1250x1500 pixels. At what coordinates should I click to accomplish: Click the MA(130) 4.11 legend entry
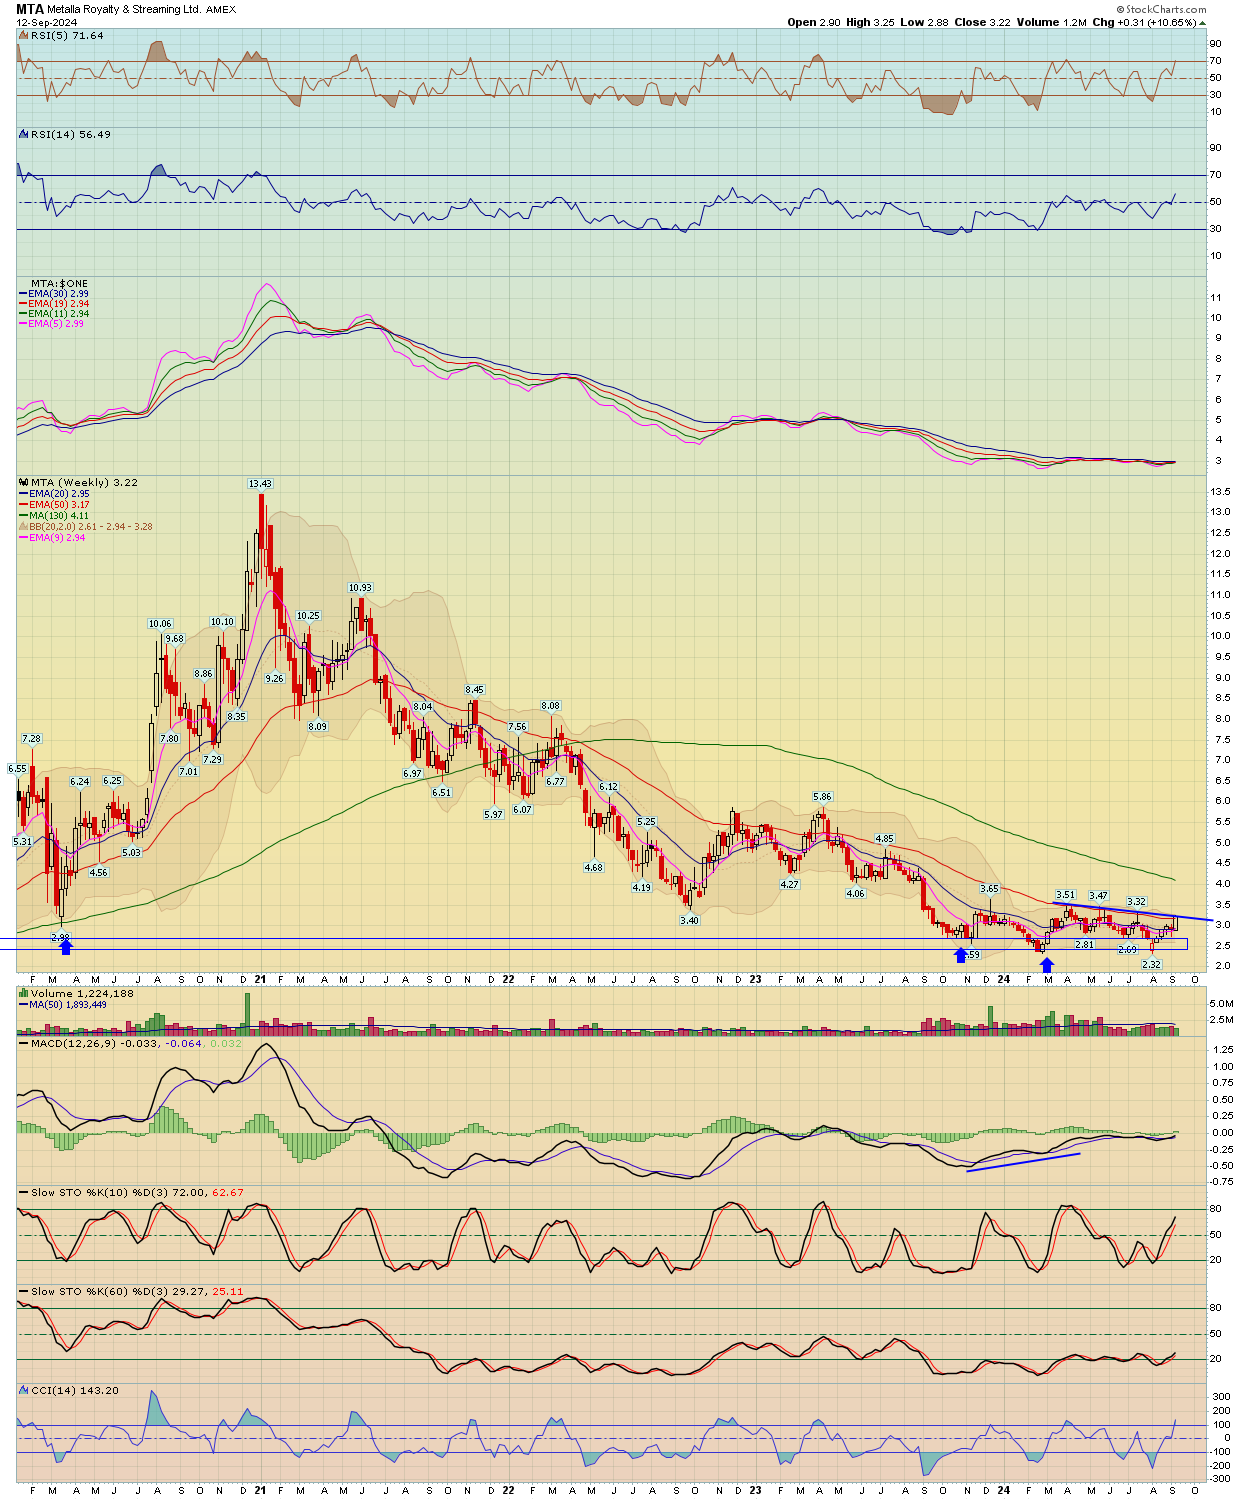click(x=59, y=516)
